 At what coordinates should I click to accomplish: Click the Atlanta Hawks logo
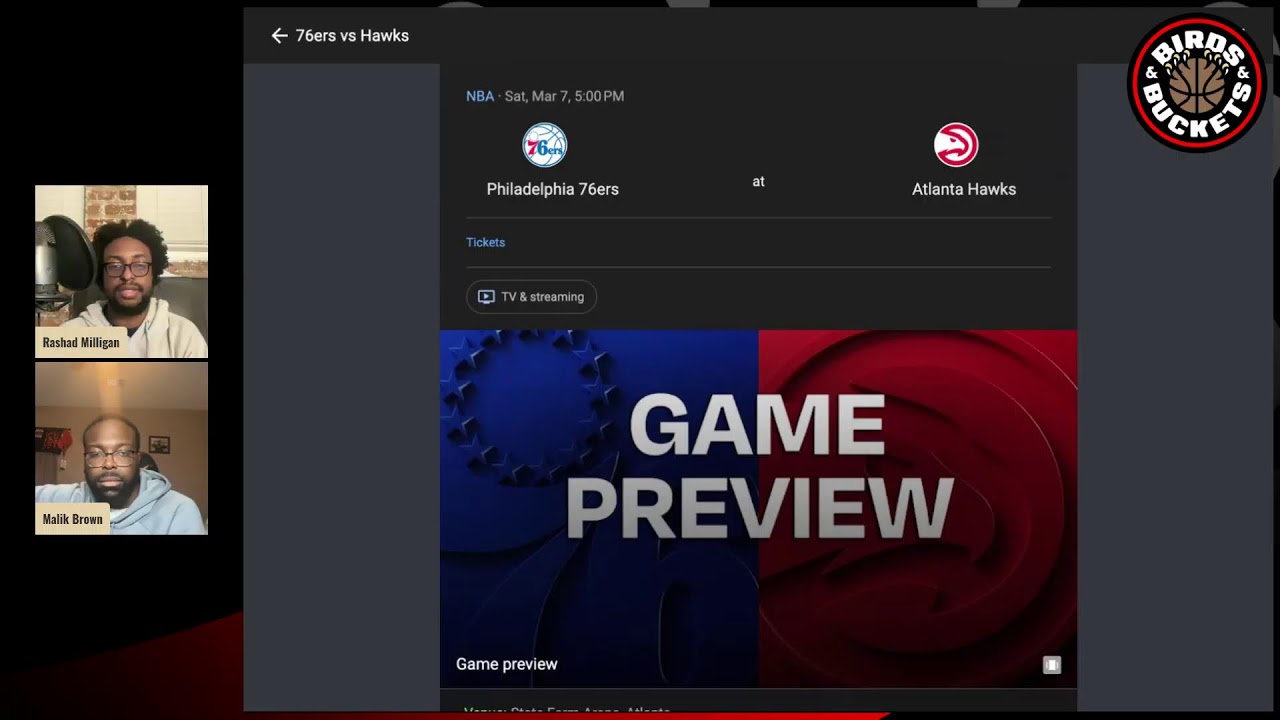point(956,145)
